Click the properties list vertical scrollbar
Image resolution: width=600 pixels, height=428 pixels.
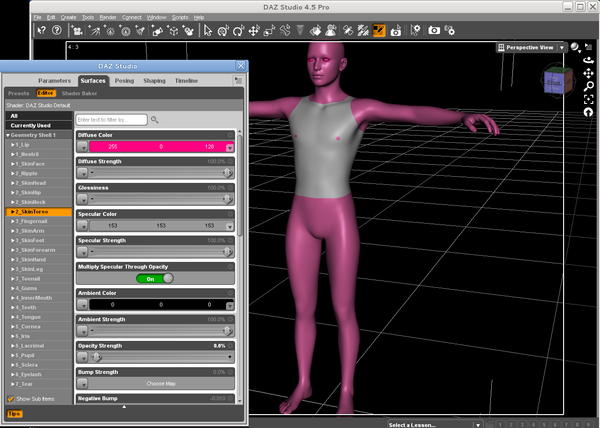click(240, 184)
